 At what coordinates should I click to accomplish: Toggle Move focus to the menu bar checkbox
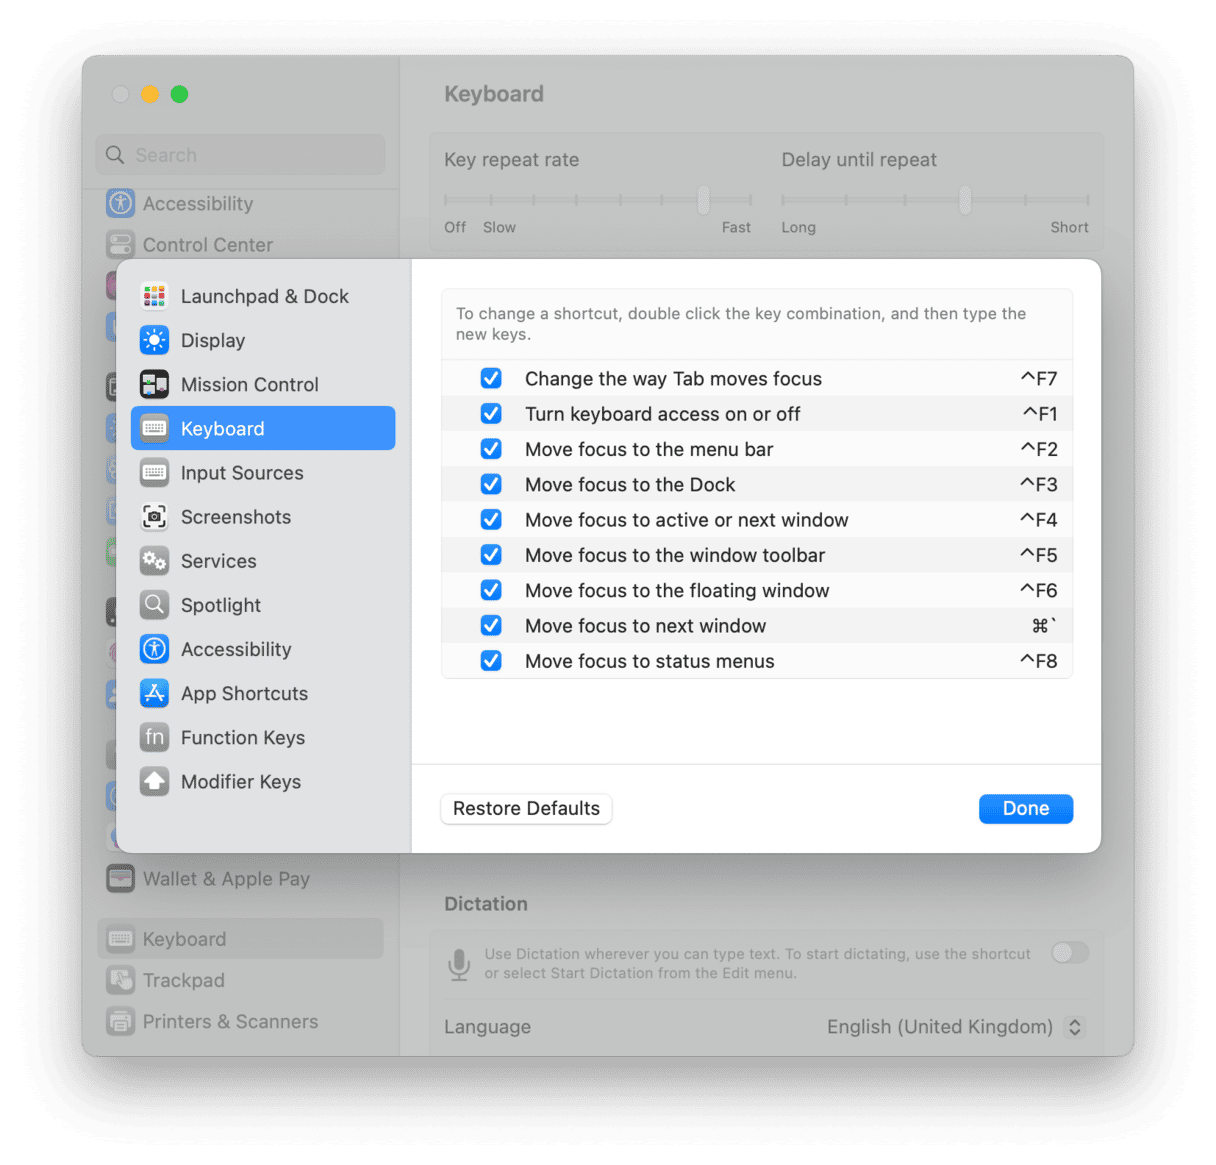tap(491, 449)
